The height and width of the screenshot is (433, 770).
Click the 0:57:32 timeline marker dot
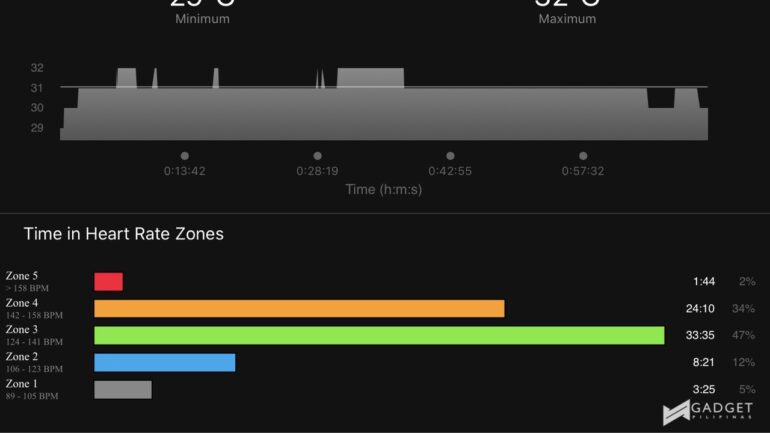tap(583, 156)
